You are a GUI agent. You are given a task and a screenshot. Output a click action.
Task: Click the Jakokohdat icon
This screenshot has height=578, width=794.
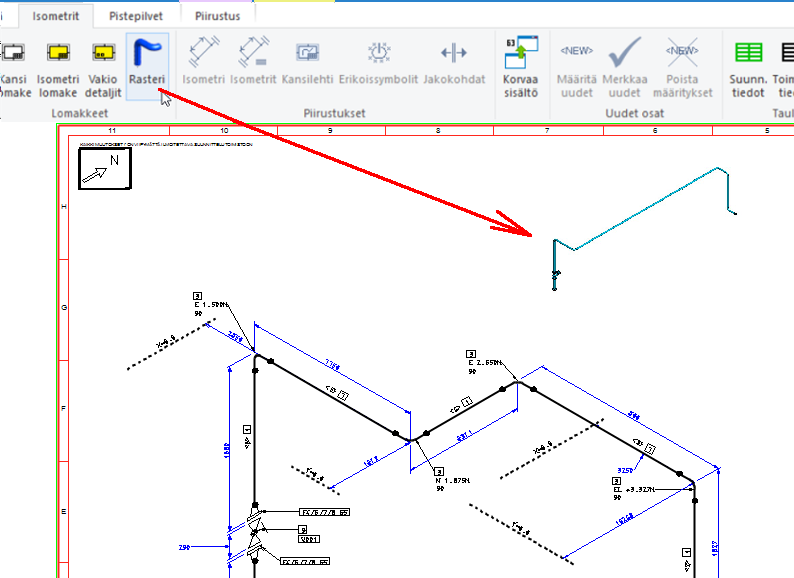[454, 53]
